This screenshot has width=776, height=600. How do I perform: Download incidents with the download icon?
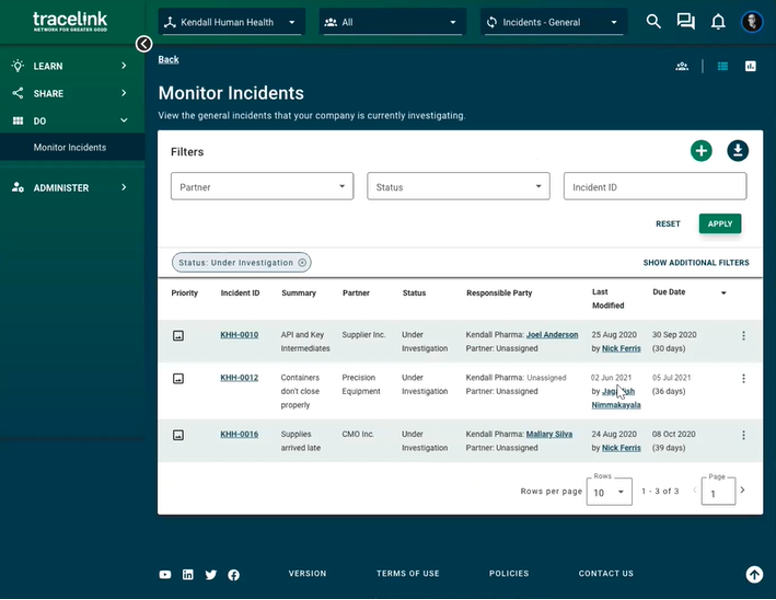pos(737,150)
